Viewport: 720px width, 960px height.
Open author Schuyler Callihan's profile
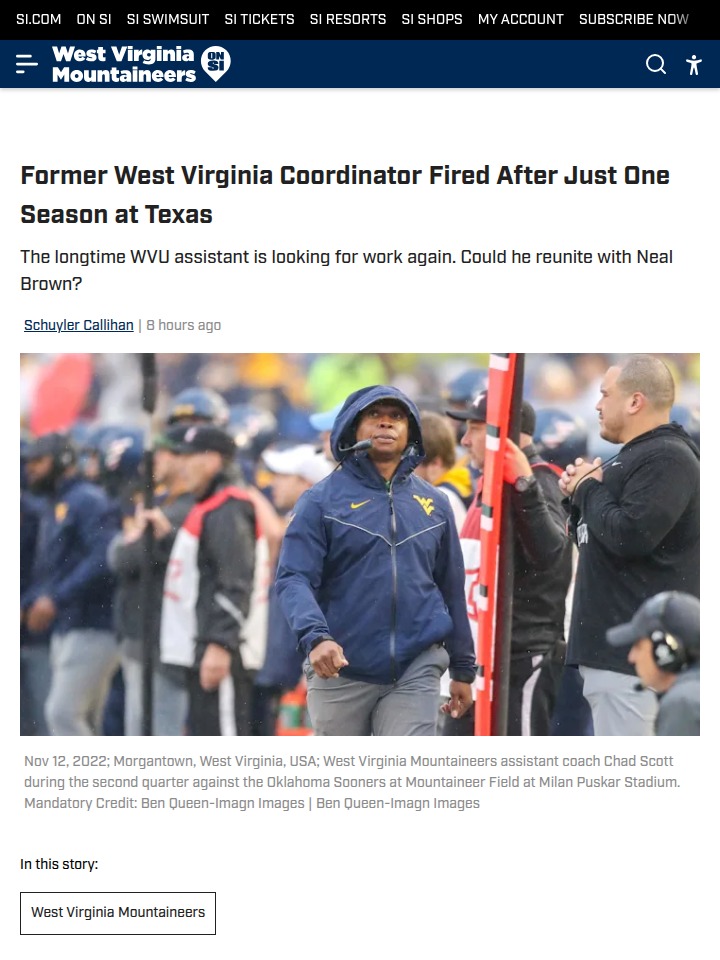[x=78, y=325]
